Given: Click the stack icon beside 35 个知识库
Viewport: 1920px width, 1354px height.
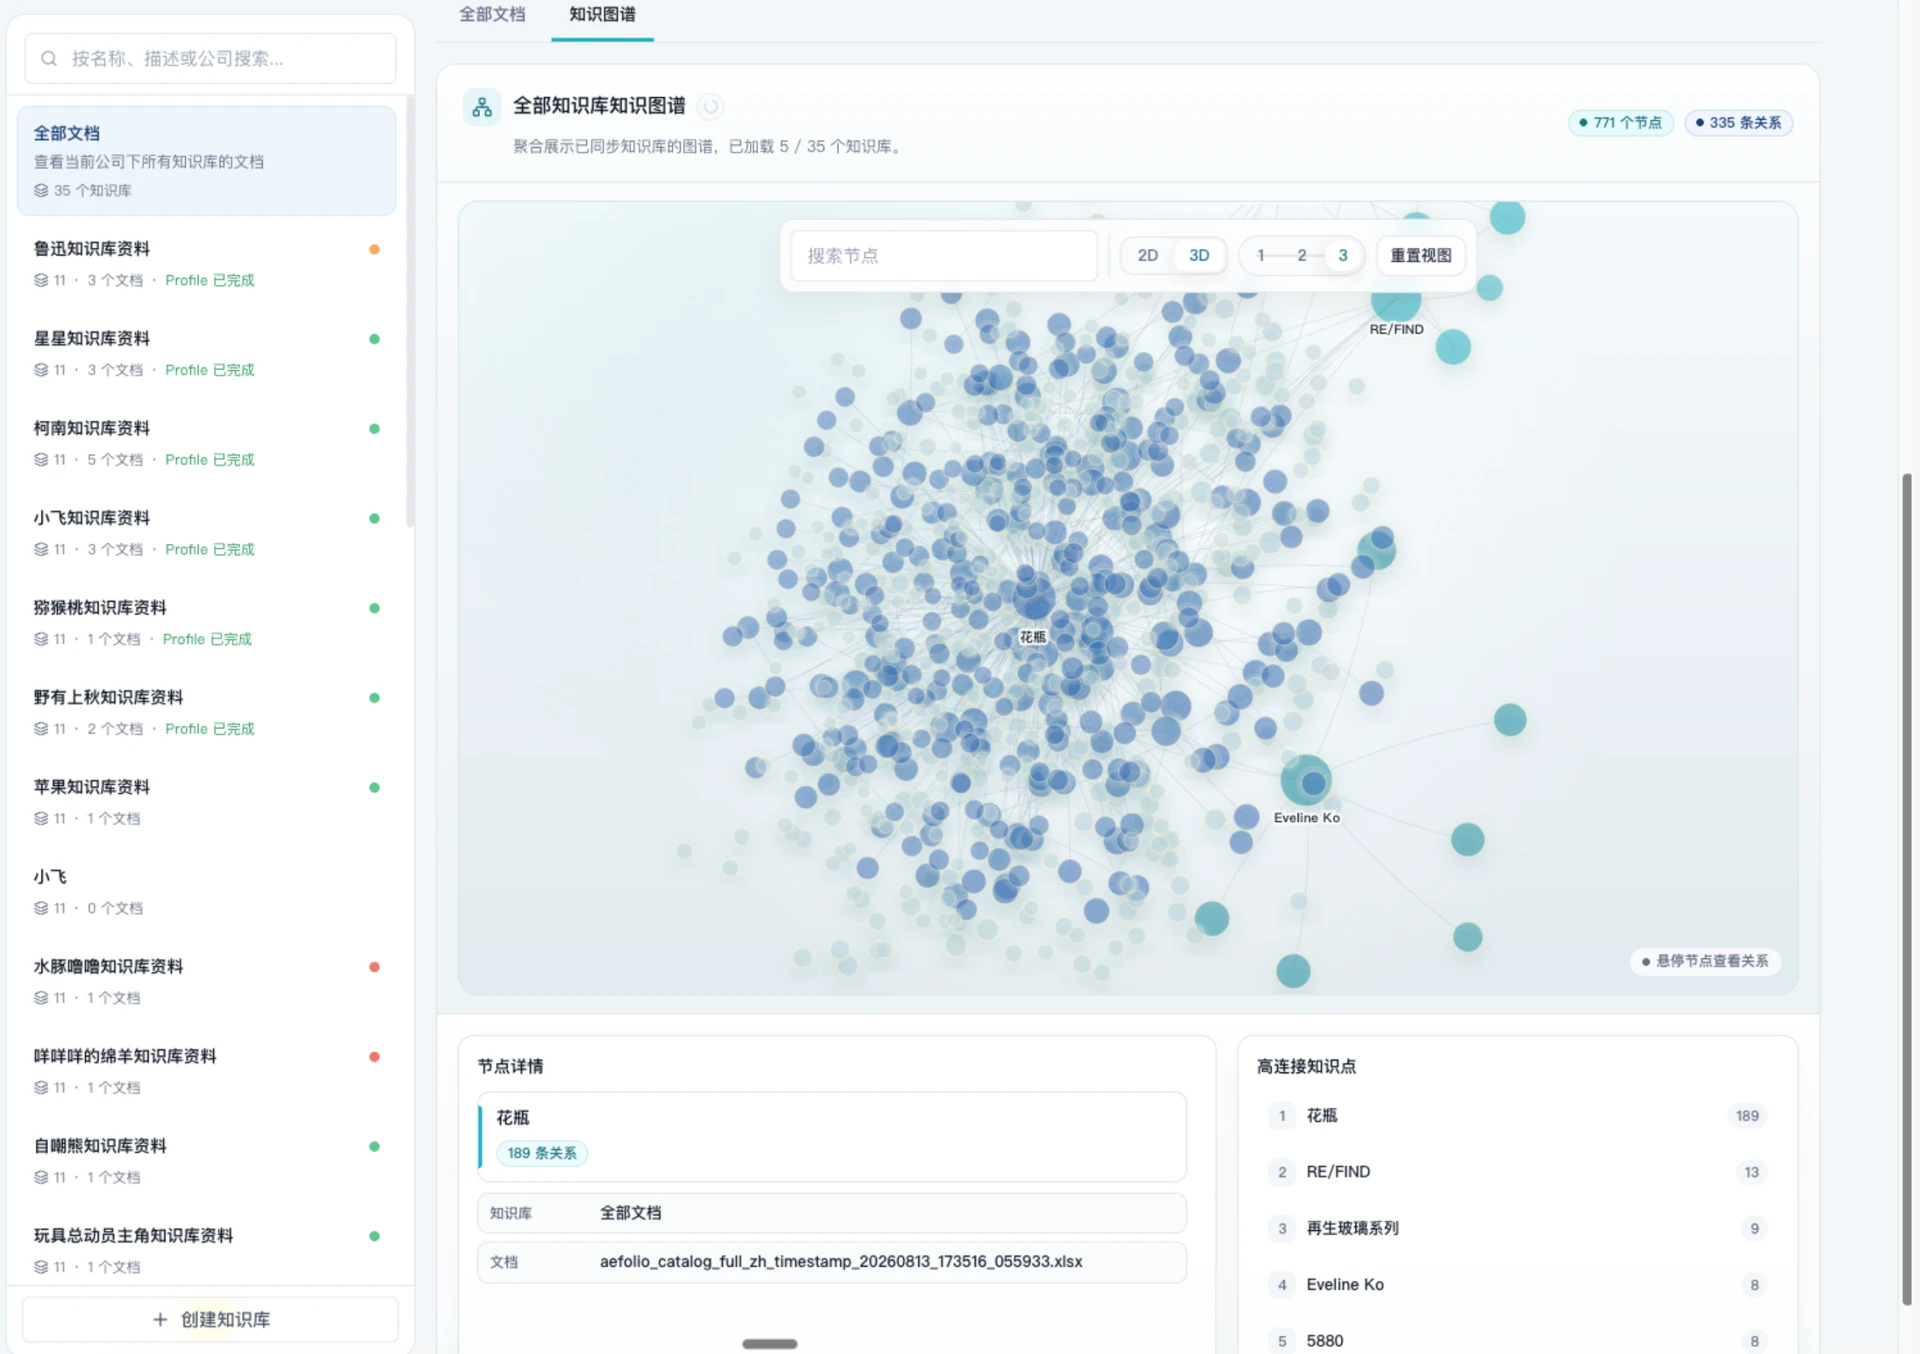Looking at the screenshot, I should (x=41, y=190).
